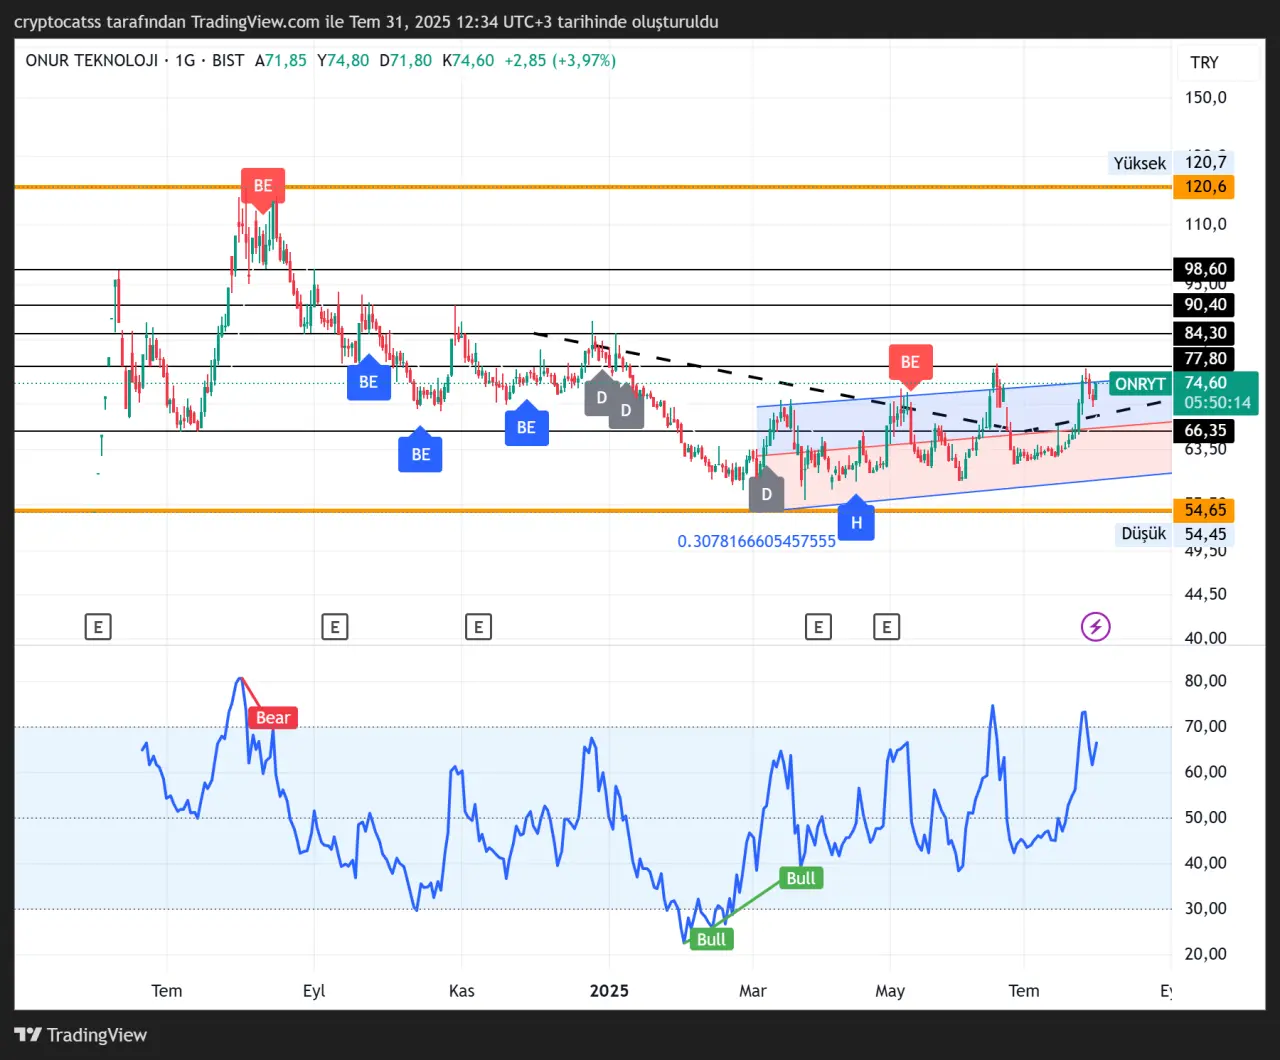Click the green ONRYT symbol price tag
1280x1060 pixels.
(x=1140, y=384)
